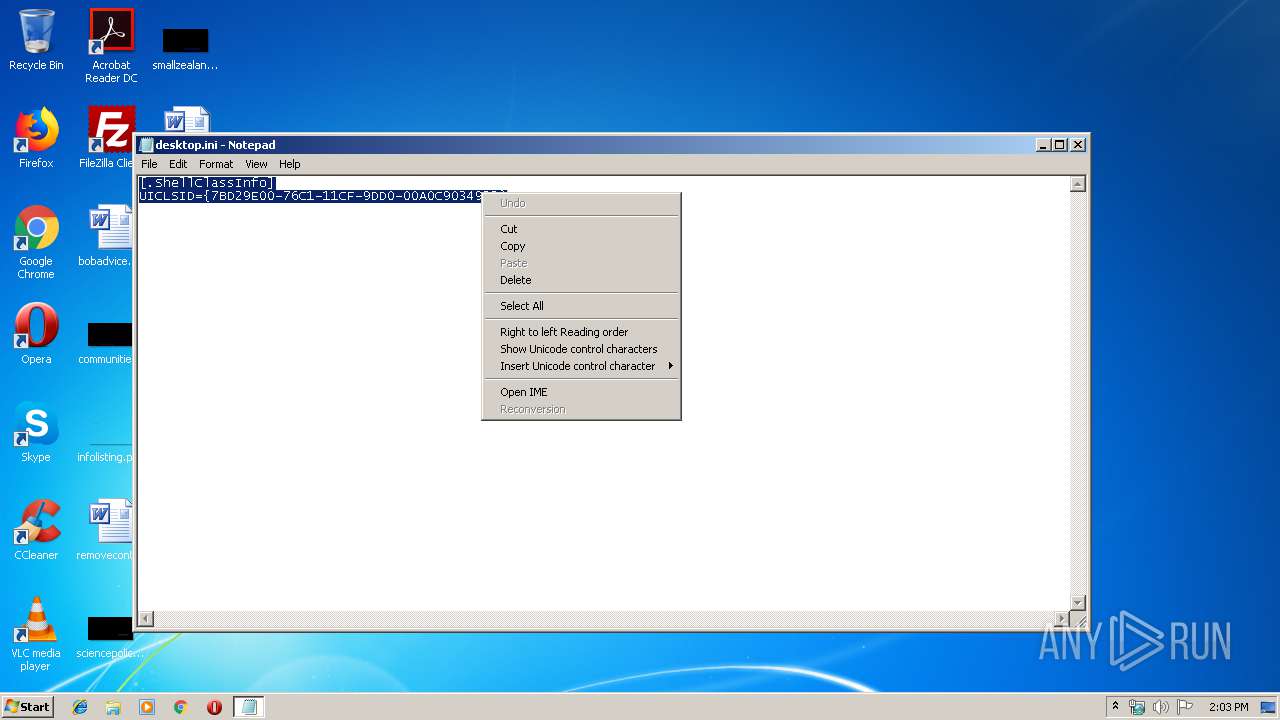The height and width of the screenshot is (720, 1280).
Task: Click the UICLSID text line
Action: point(310,196)
